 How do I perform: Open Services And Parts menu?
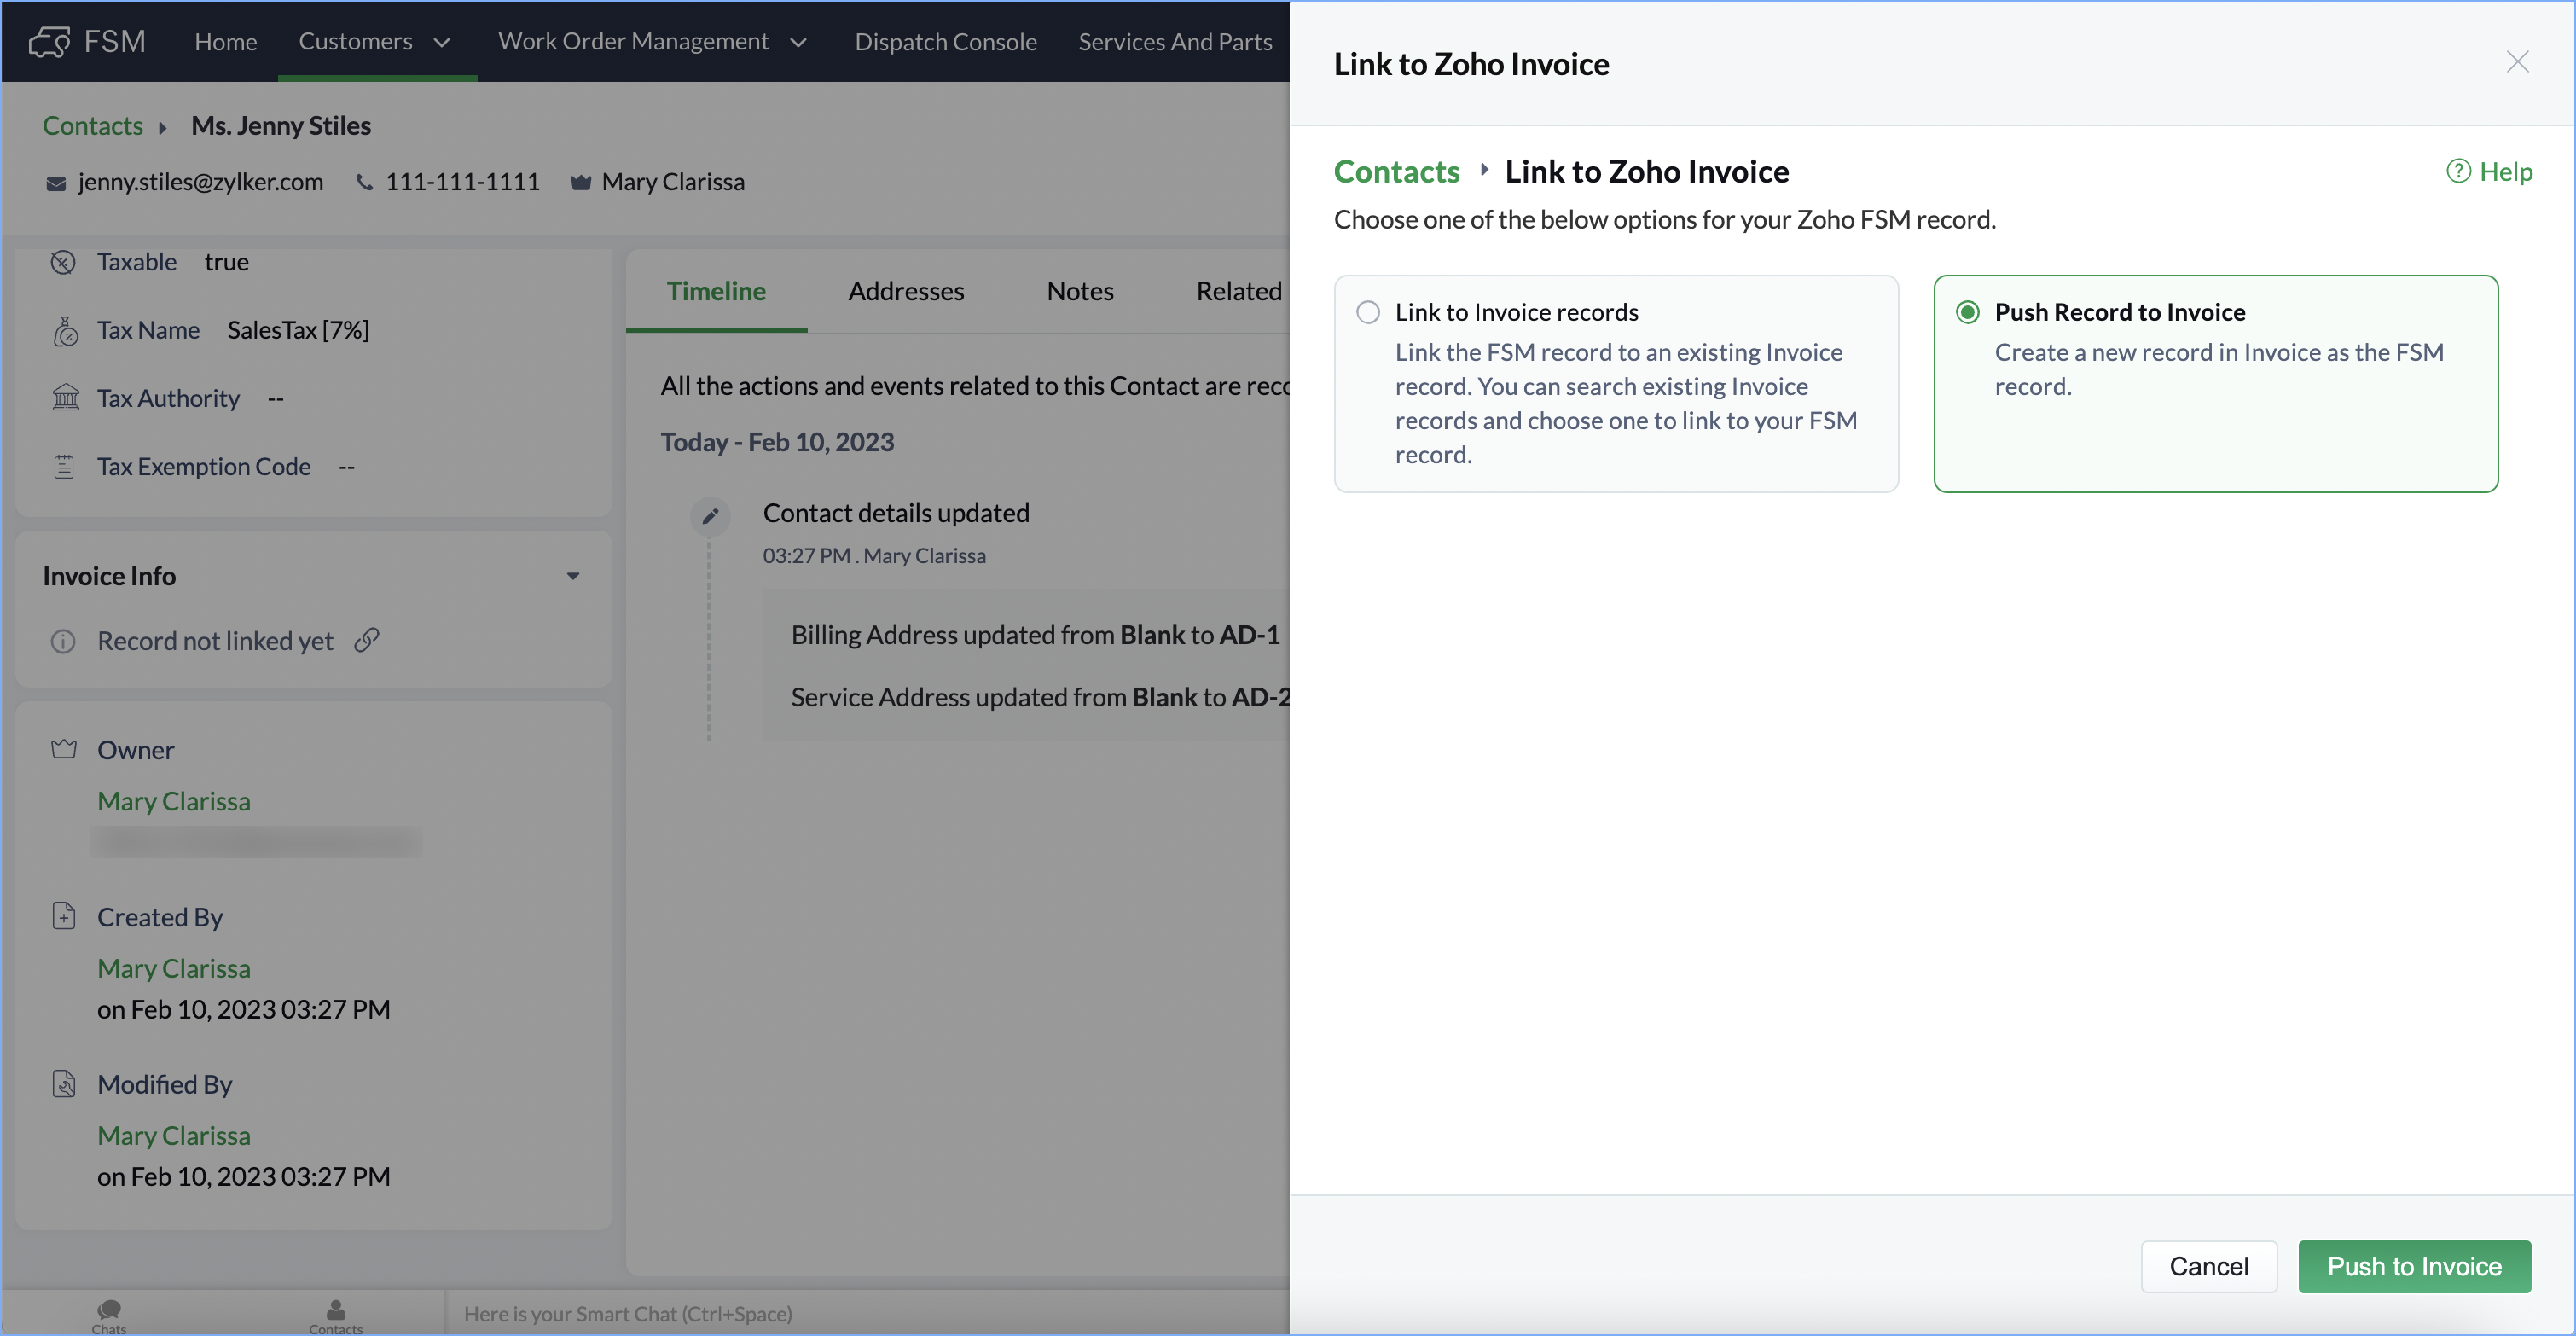1175,41
